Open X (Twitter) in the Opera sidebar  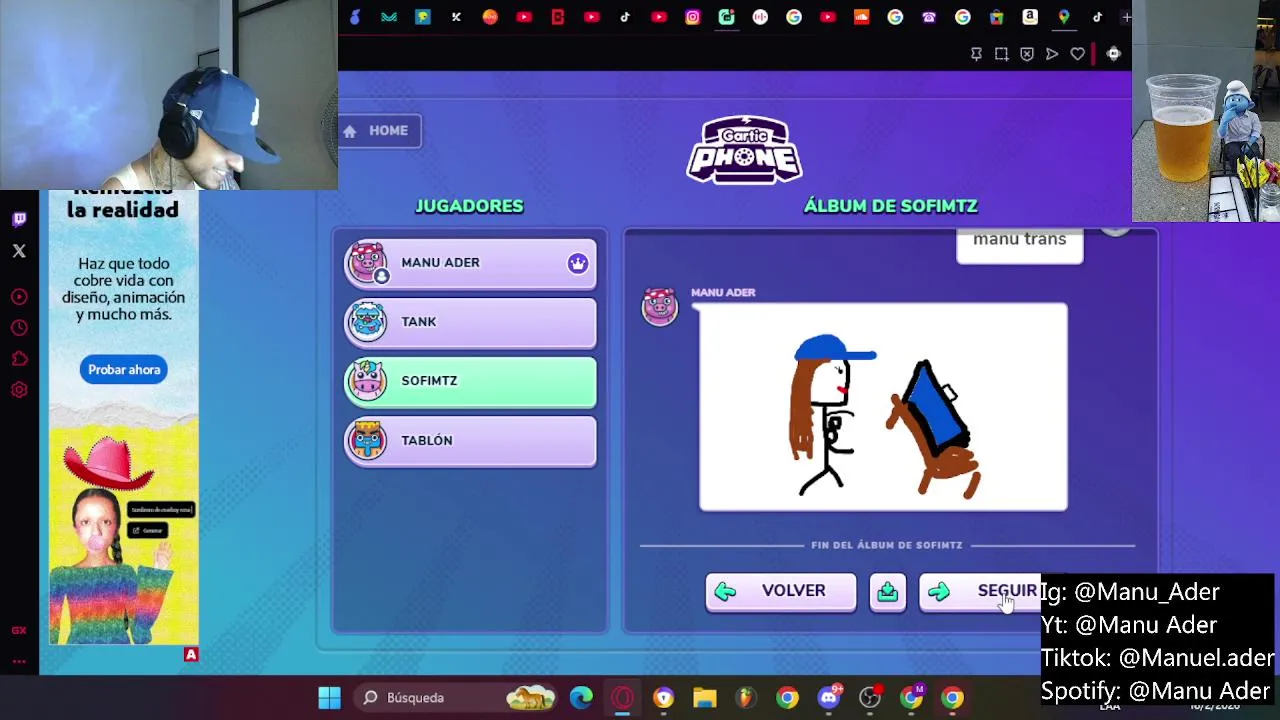[x=19, y=251]
